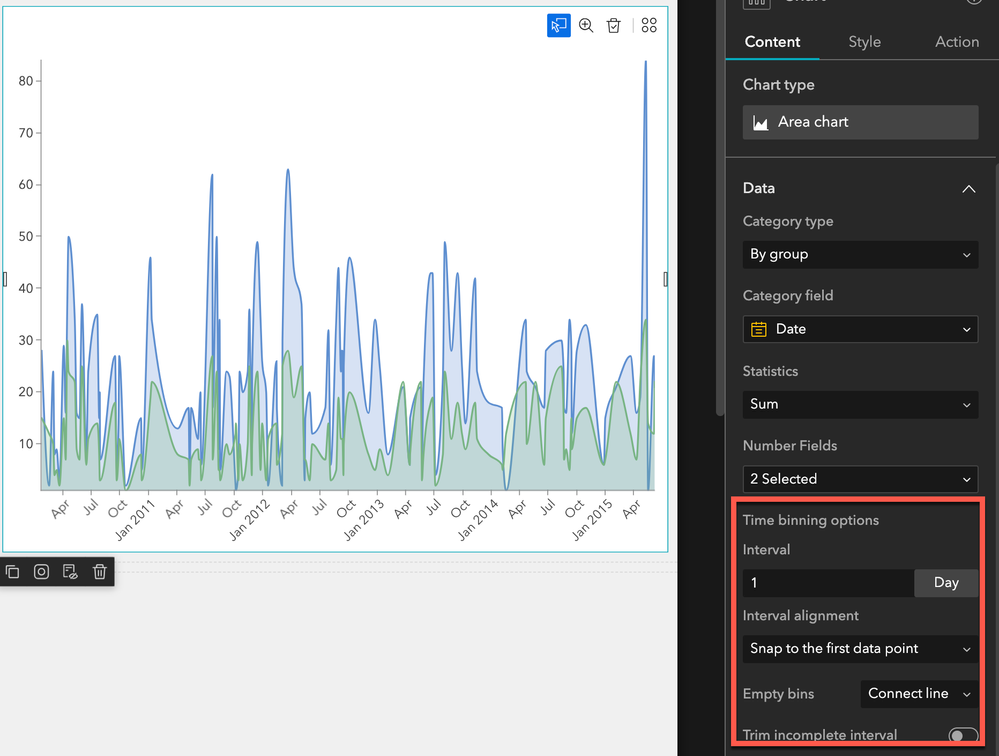This screenshot has width=999, height=756.
Task: Open the Category field Date dropdown
Action: pos(860,329)
